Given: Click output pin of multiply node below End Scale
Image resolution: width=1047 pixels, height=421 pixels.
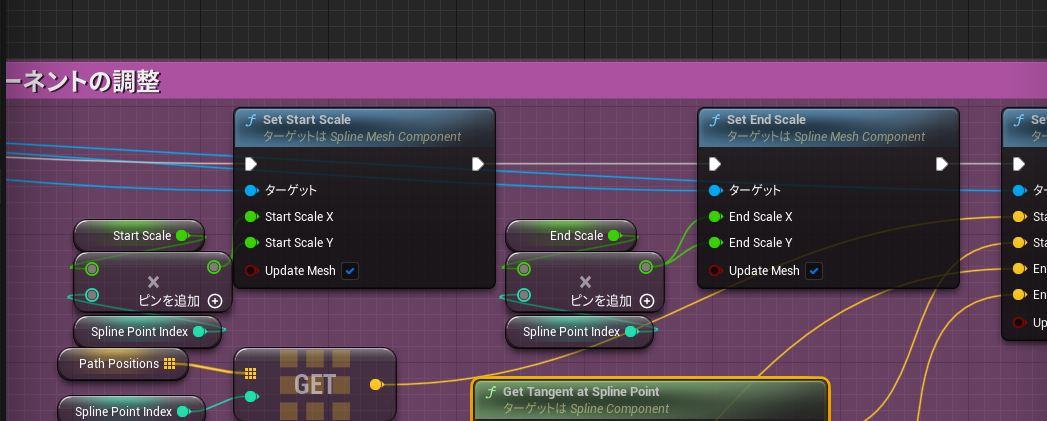Looking at the screenshot, I should click(646, 267).
